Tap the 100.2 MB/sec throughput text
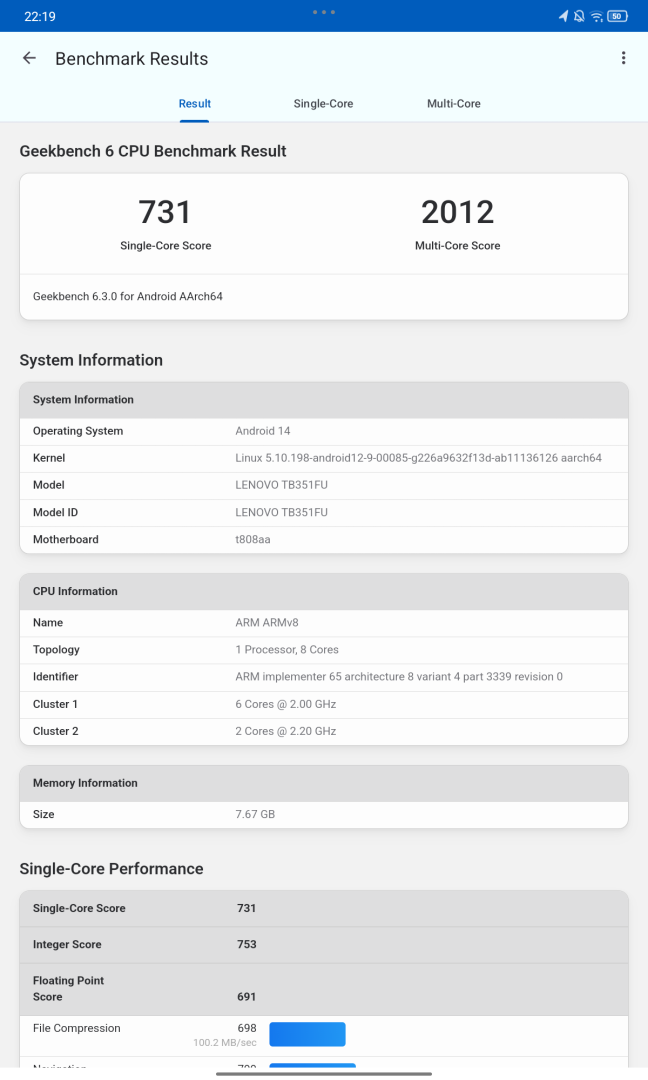The width and height of the screenshot is (648, 1080). tap(224, 1043)
